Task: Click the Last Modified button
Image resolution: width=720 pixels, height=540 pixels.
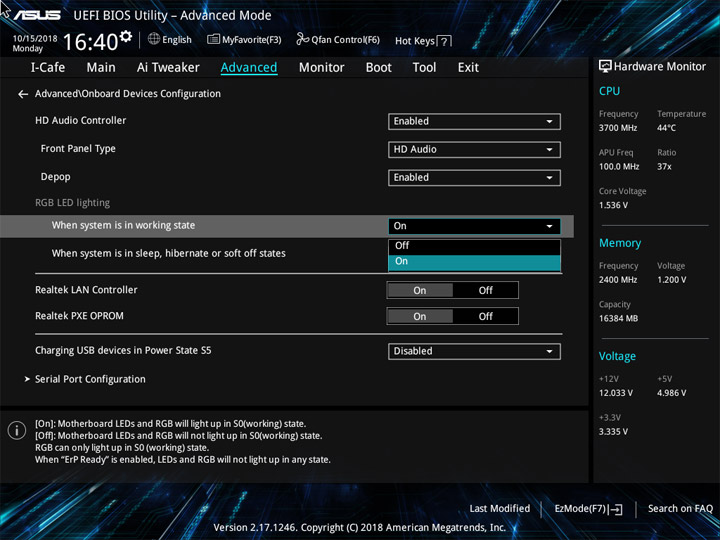Action: point(499,509)
